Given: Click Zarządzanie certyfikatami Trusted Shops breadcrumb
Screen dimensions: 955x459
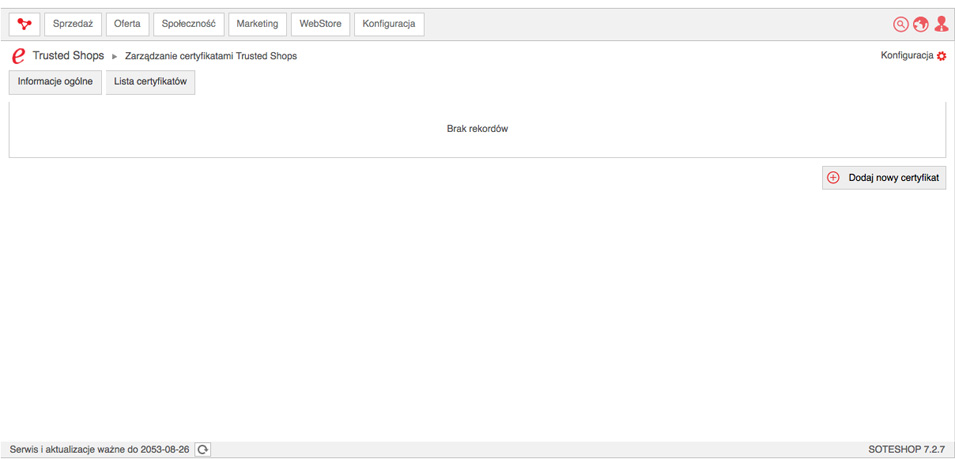Looking at the screenshot, I should [x=211, y=56].
